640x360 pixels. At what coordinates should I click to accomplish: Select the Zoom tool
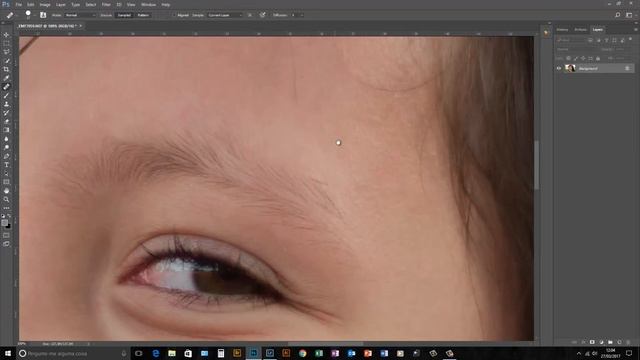click(x=6, y=199)
